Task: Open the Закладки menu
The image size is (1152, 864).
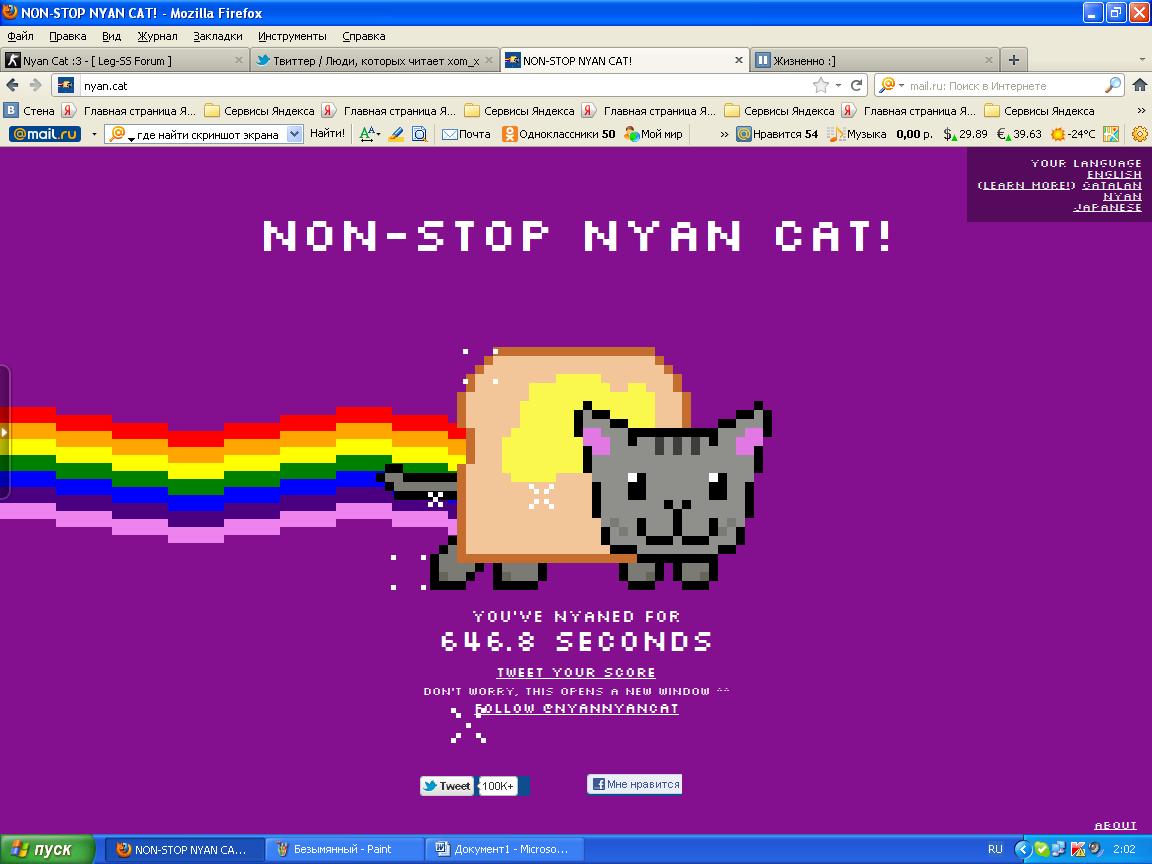Action: coord(217,36)
